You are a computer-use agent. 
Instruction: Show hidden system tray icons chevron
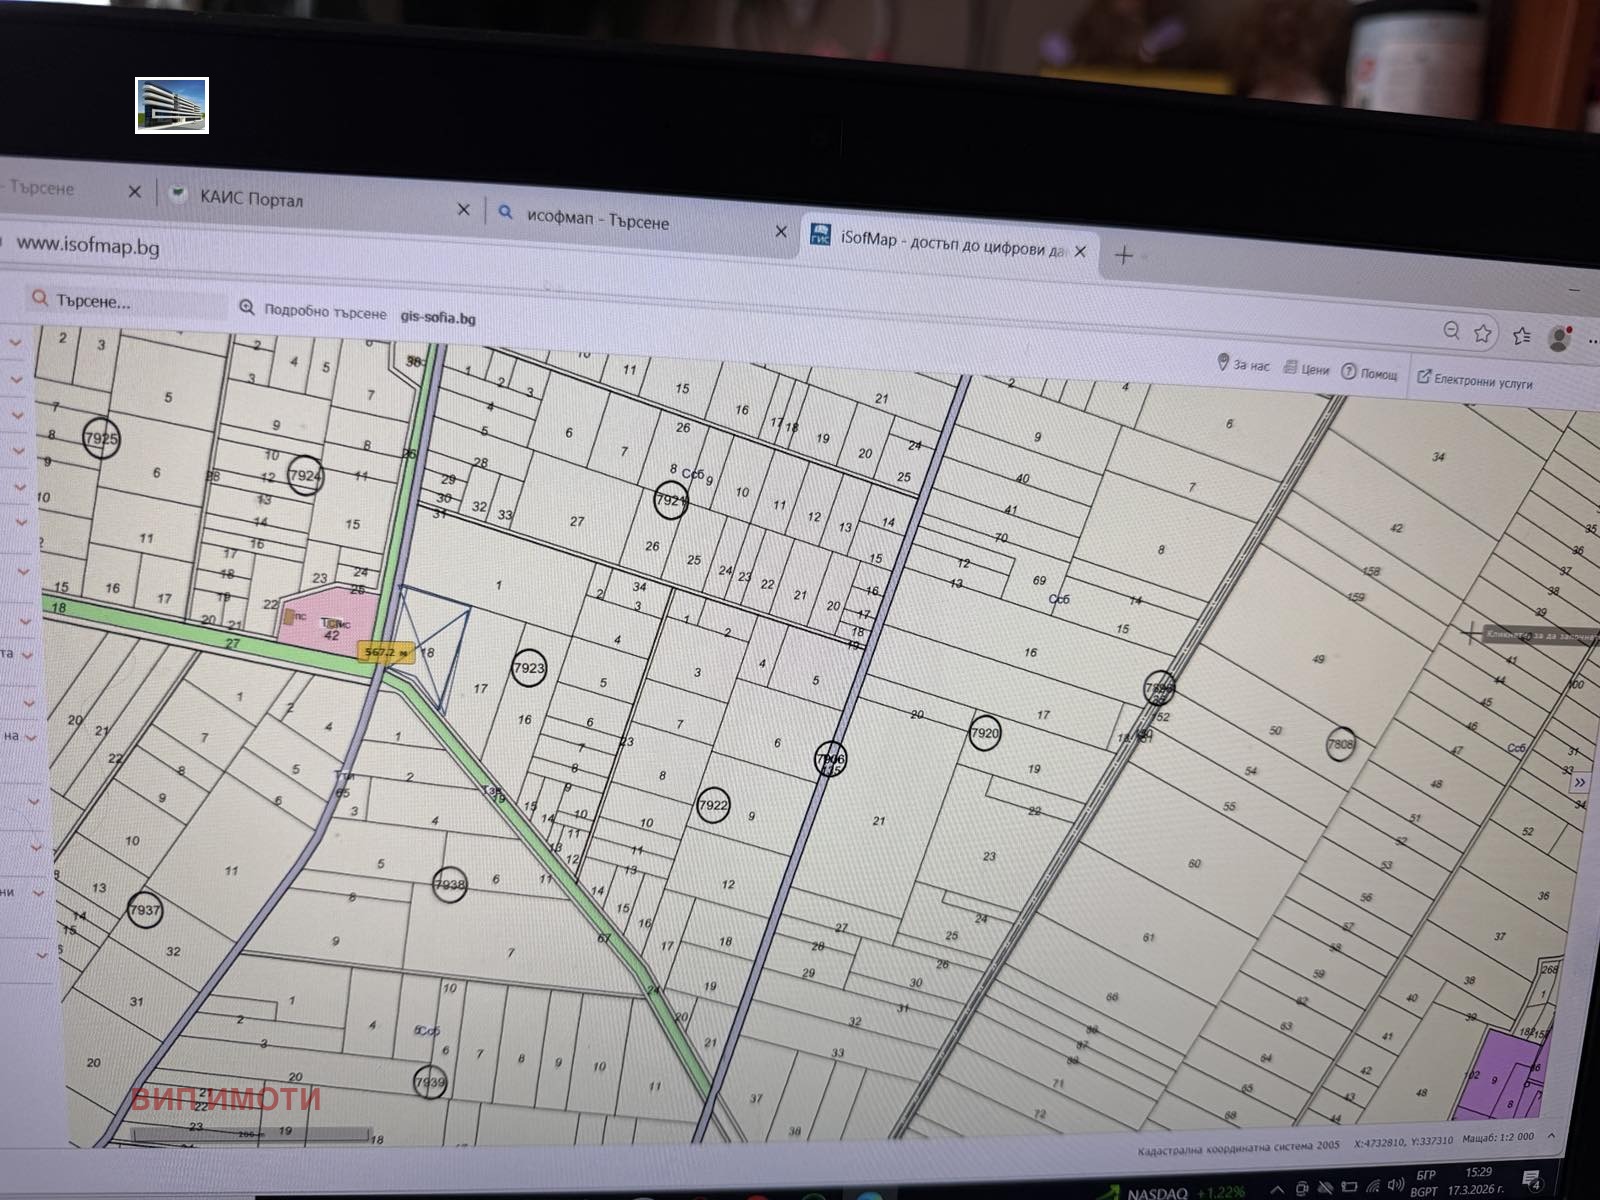tap(1277, 1190)
